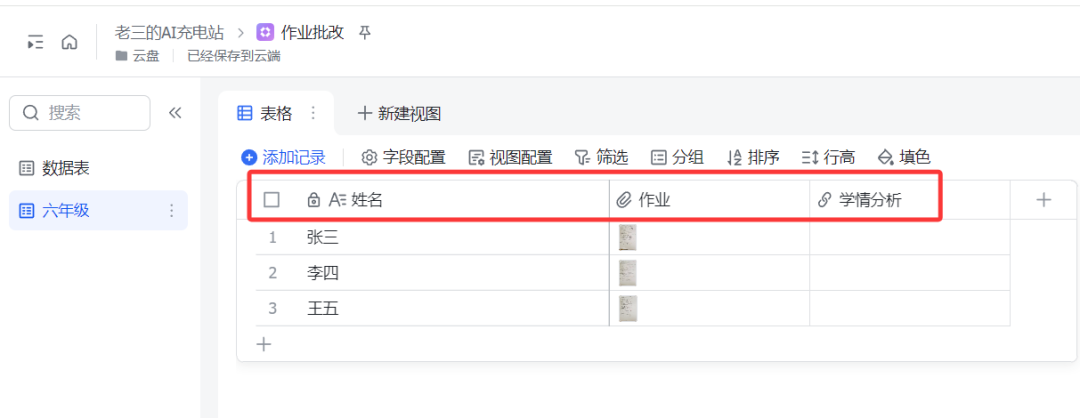This screenshot has height=418, width=1080.
Task: Click the plus icon to add column
Action: pos(1044,200)
